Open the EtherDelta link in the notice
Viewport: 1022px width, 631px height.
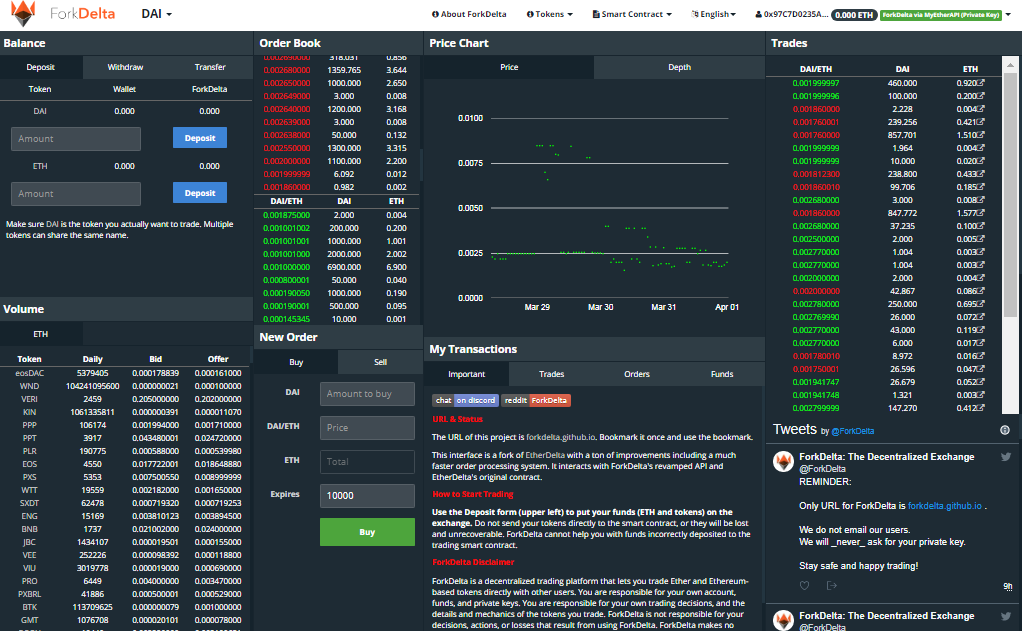click(545, 455)
